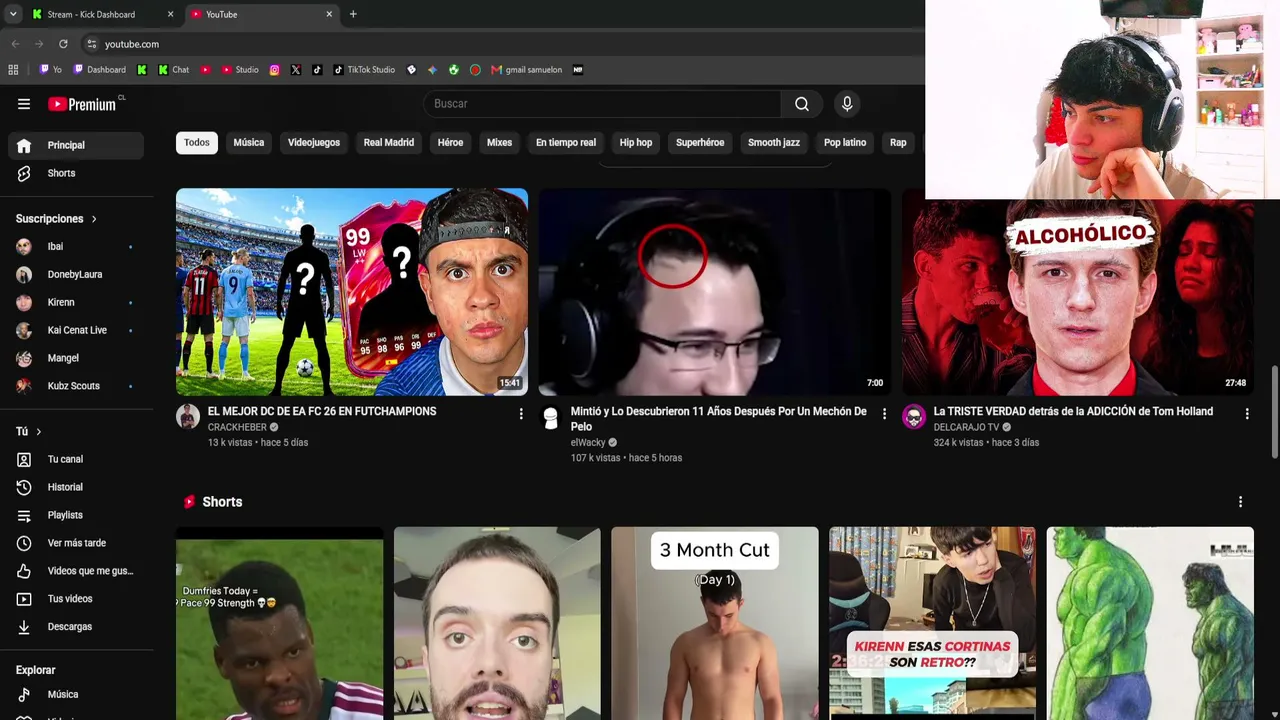This screenshot has height=720, width=1280.
Task: Open the Shorts shelf three-dot menu
Action: coord(1240,502)
